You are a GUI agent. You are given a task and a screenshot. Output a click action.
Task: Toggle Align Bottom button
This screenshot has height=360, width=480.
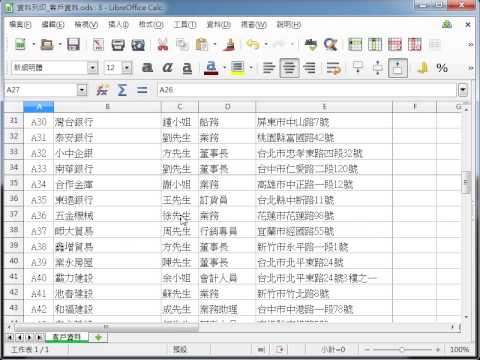(398, 68)
